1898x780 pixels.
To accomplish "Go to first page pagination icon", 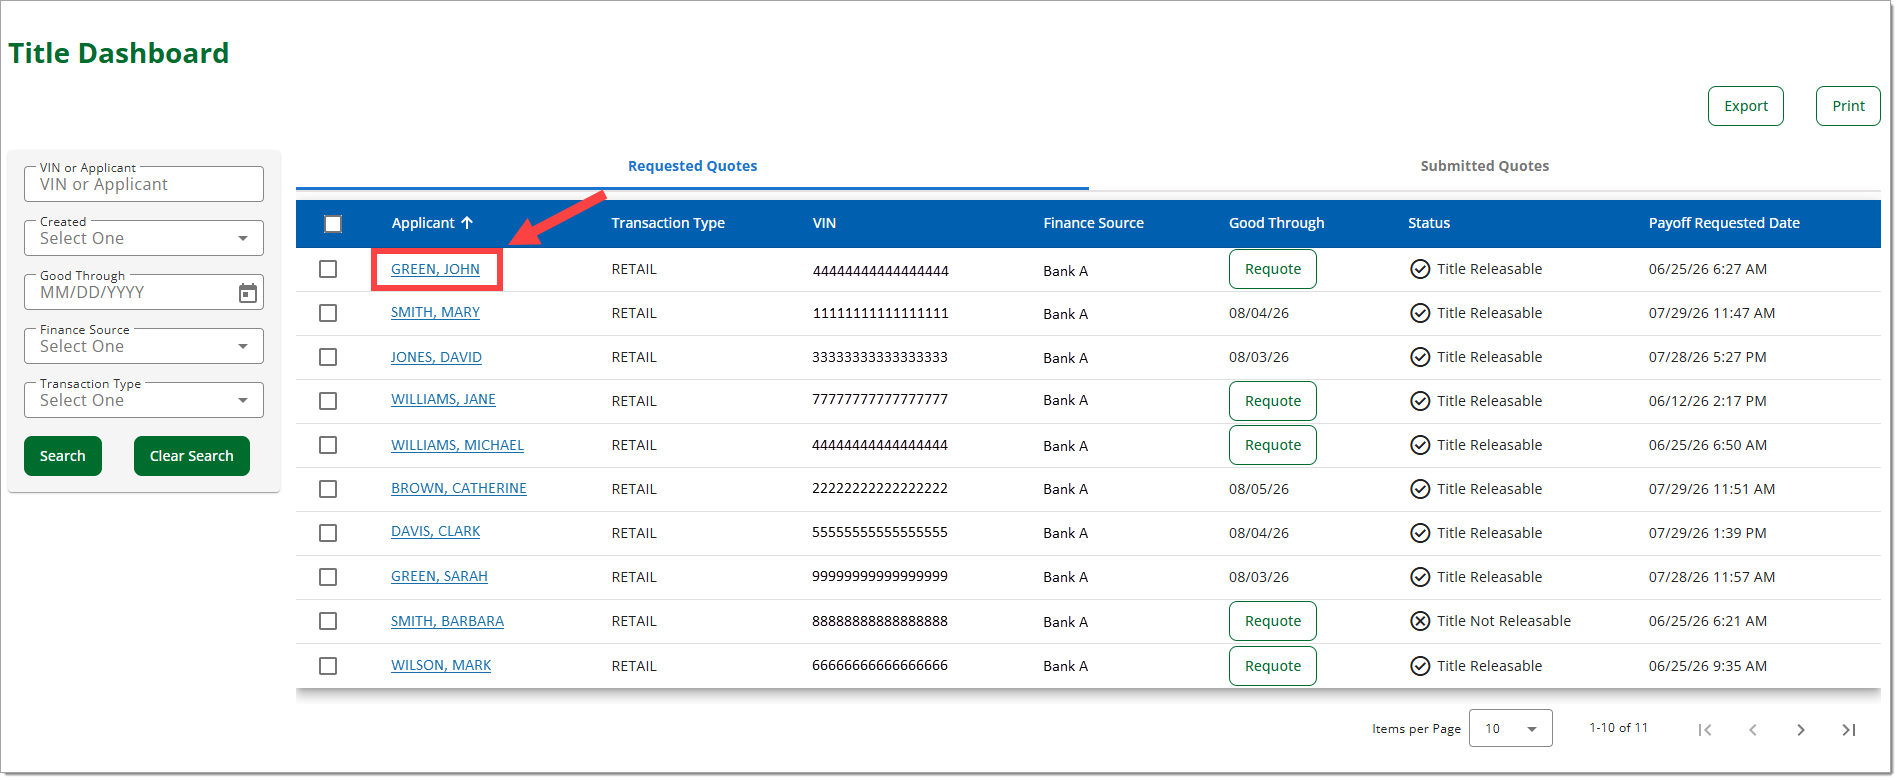I will tap(1705, 730).
